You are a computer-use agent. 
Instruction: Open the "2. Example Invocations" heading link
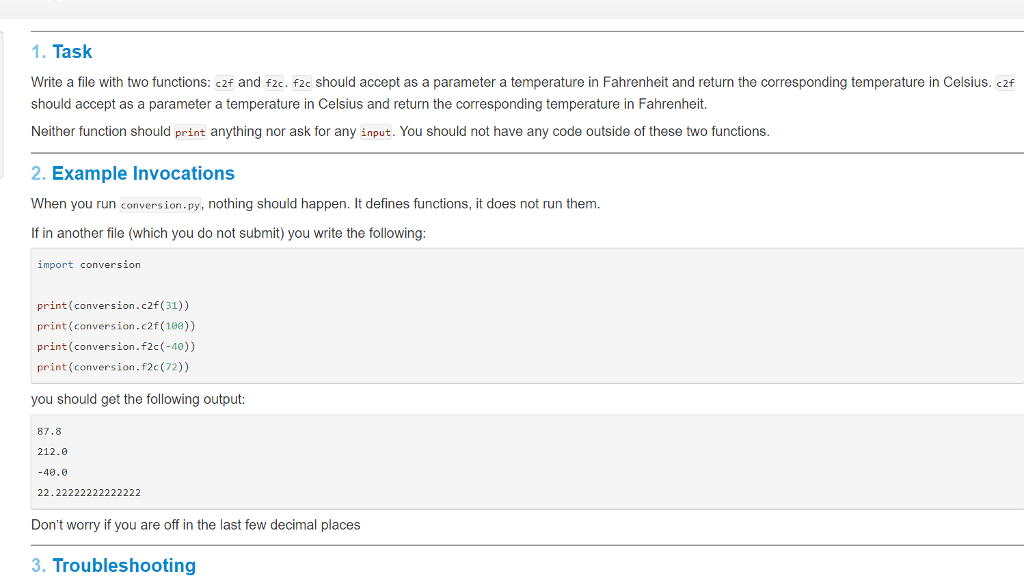(133, 173)
